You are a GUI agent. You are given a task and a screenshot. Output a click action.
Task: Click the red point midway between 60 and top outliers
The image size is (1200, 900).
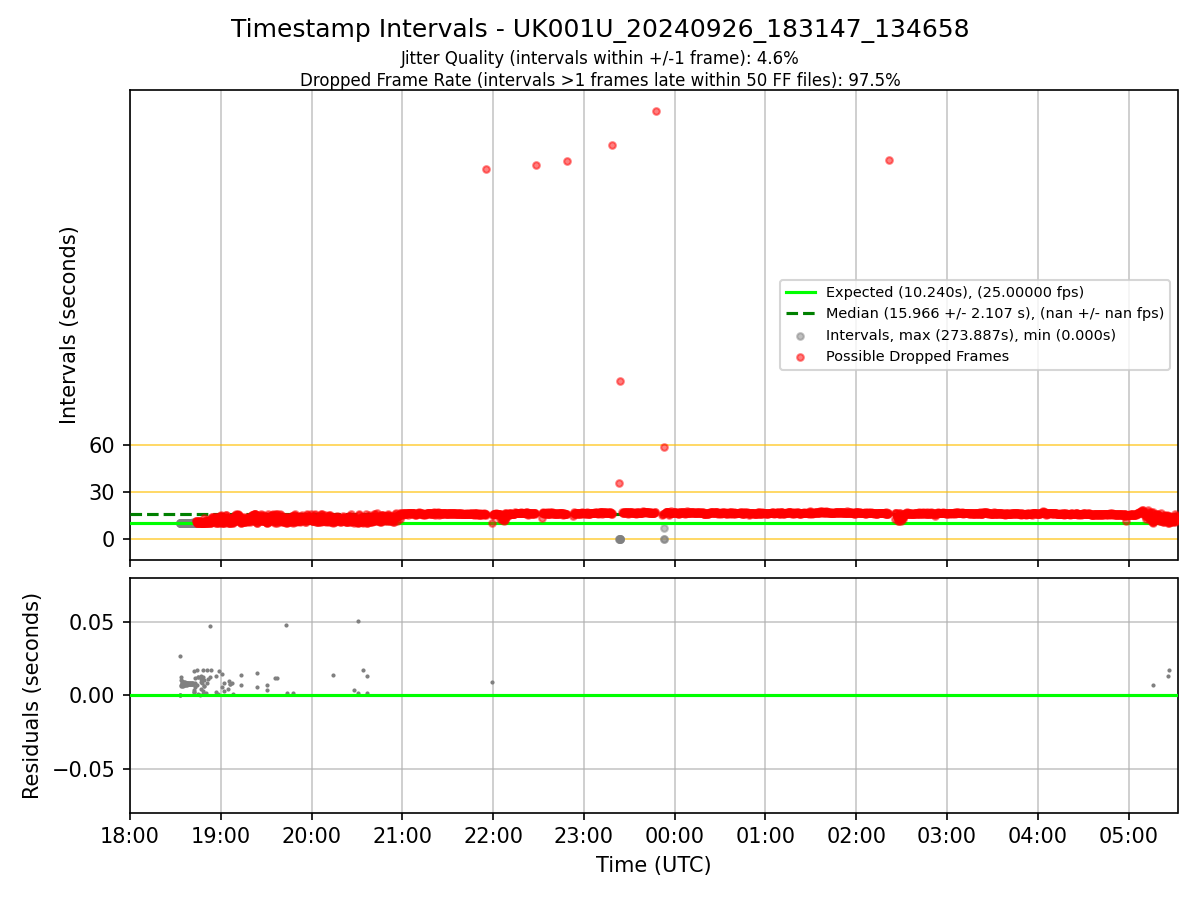click(x=620, y=381)
